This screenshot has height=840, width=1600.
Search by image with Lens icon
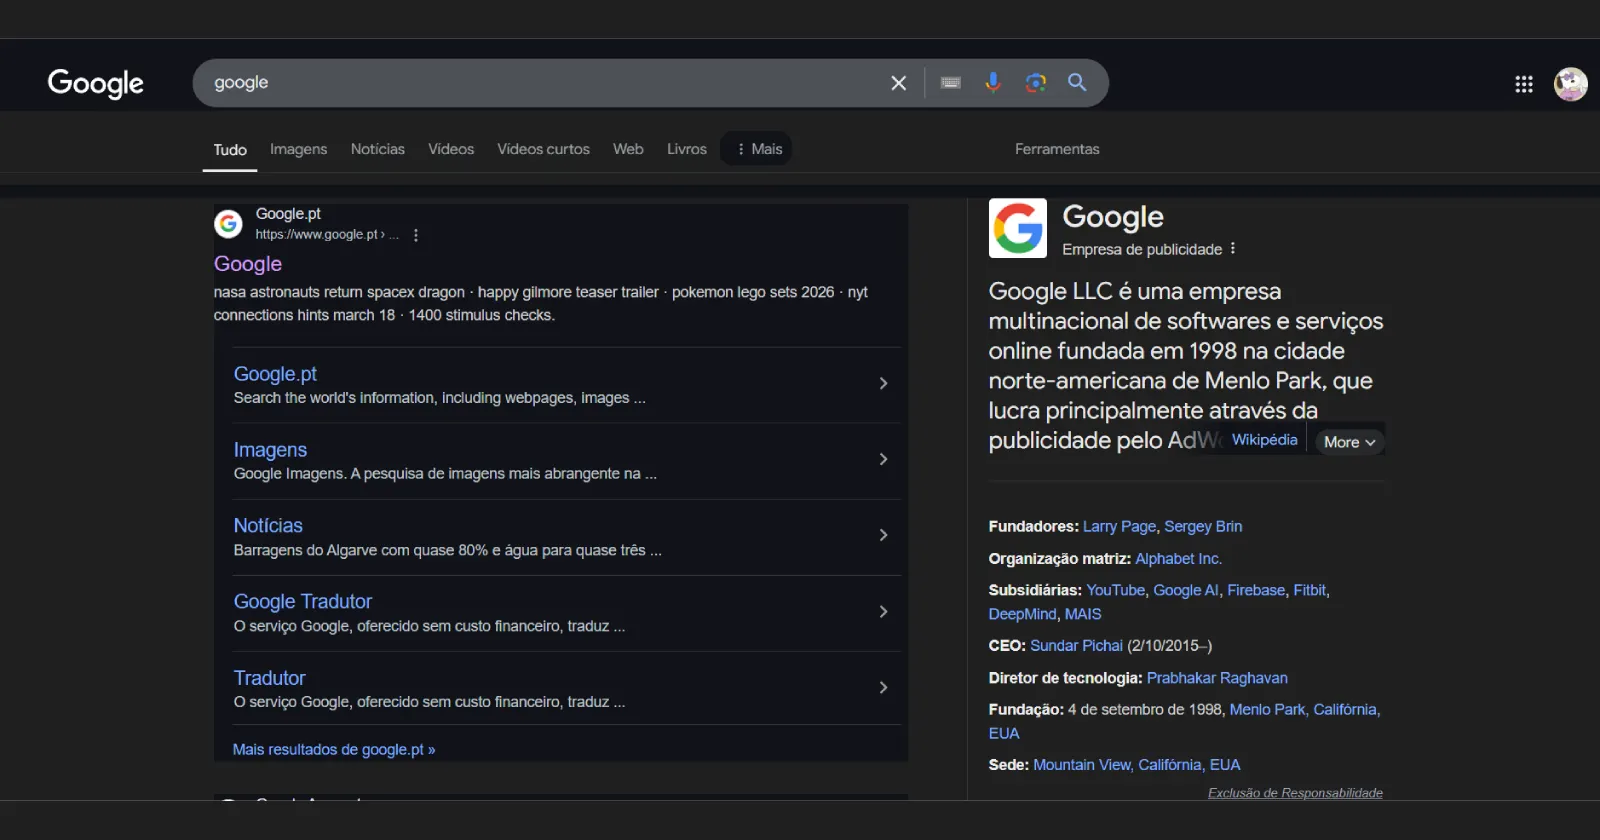coord(1036,83)
